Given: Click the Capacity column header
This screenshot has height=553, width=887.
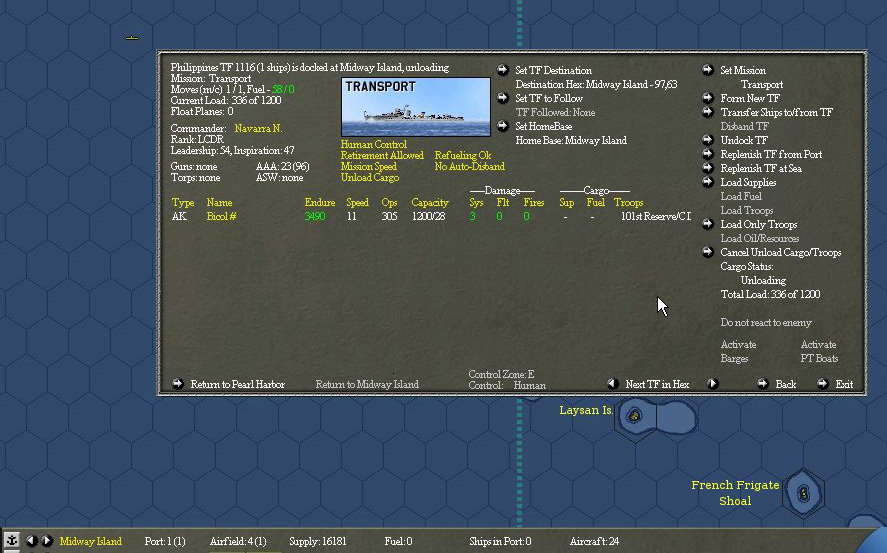Looking at the screenshot, I should tap(430, 202).
